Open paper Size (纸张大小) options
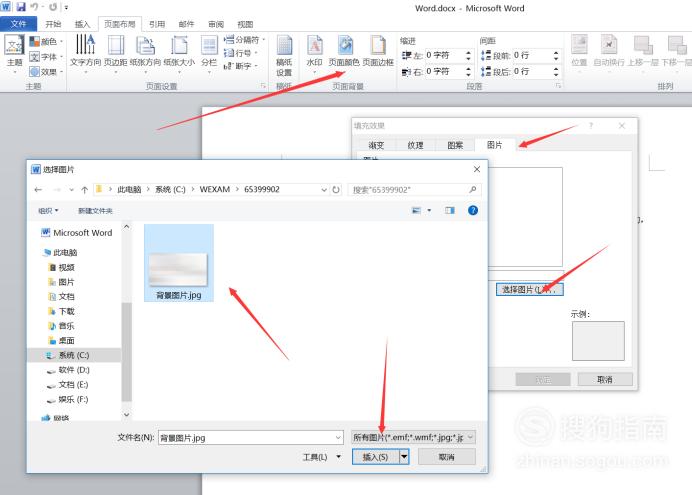692x495 pixels. [x=179, y=51]
